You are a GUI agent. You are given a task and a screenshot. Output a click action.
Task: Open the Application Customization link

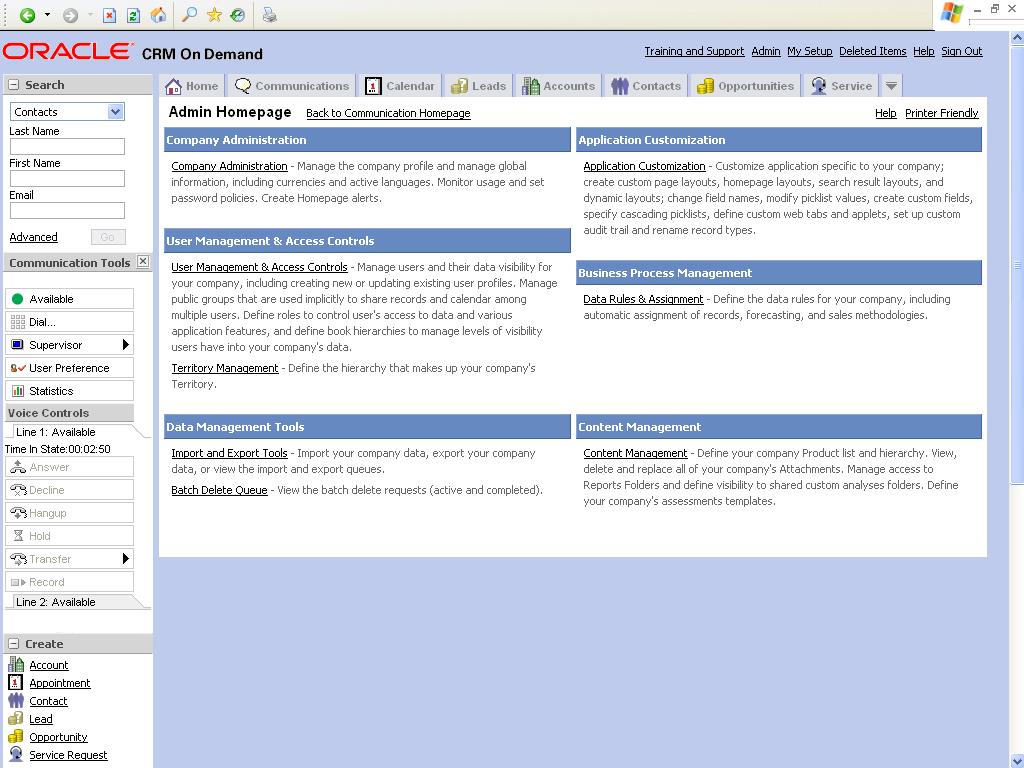pyautogui.click(x=645, y=166)
